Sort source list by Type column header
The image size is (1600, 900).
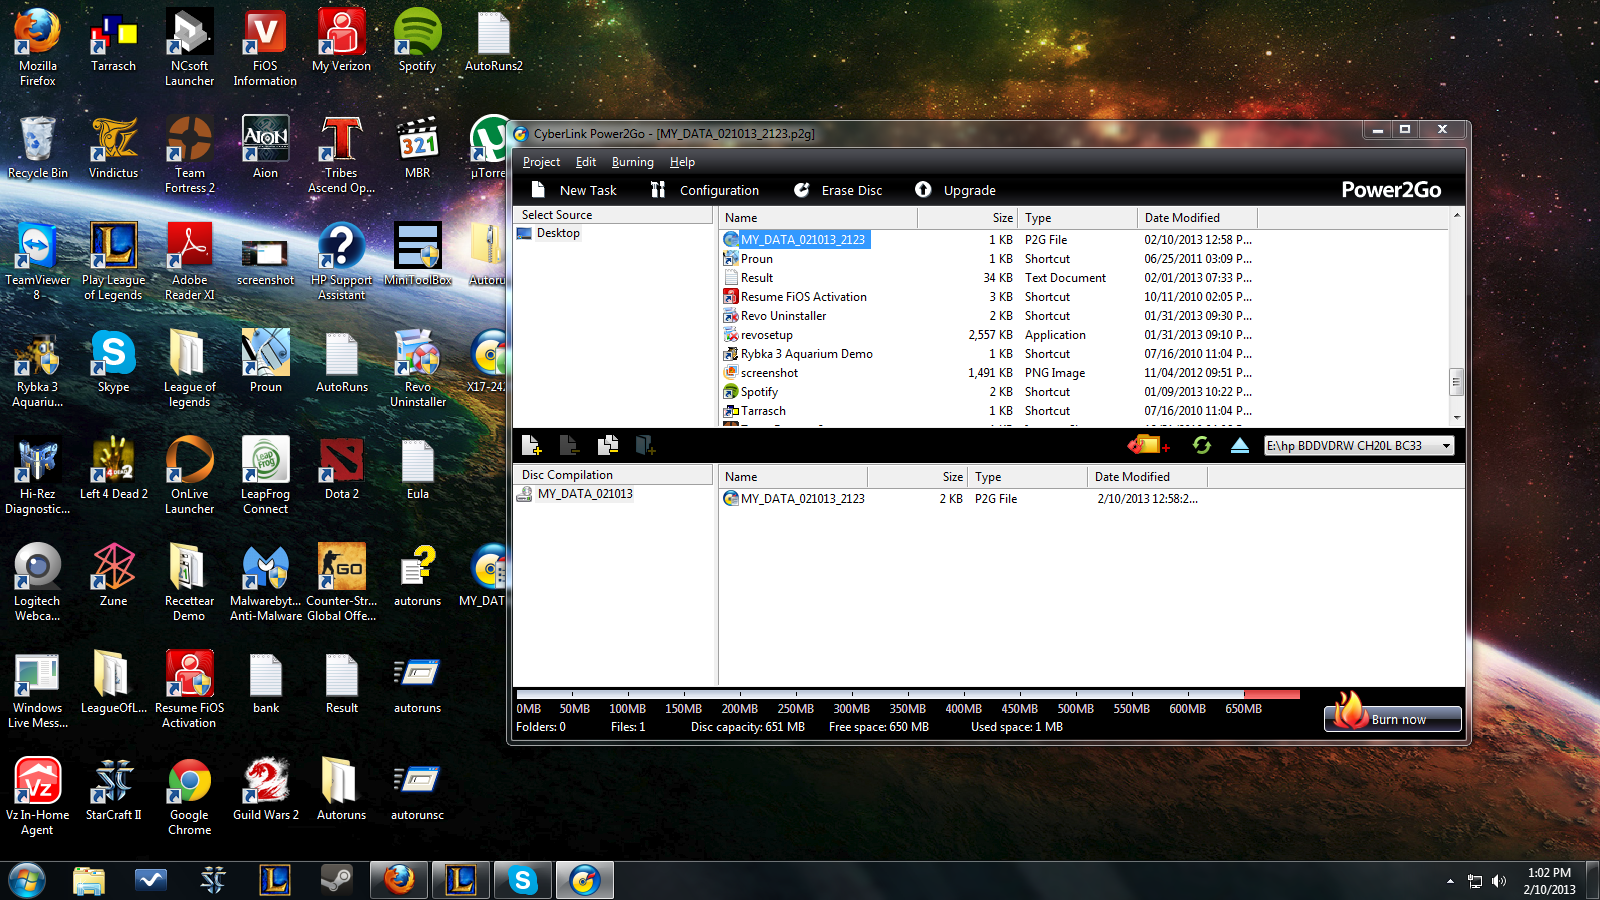tap(1077, 217)
